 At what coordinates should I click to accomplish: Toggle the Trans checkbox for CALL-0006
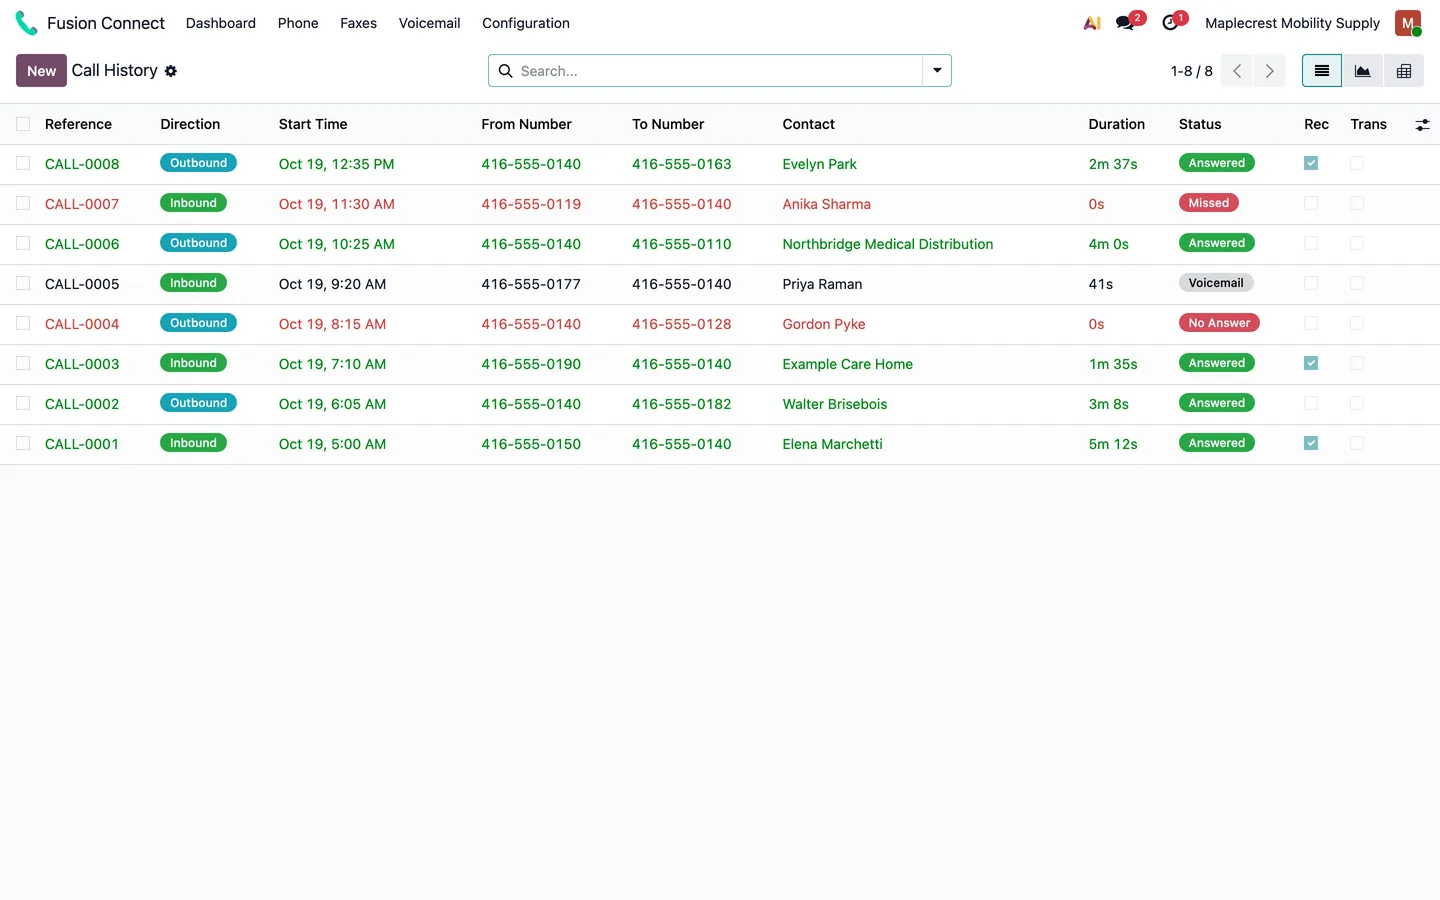[1357, 243]
